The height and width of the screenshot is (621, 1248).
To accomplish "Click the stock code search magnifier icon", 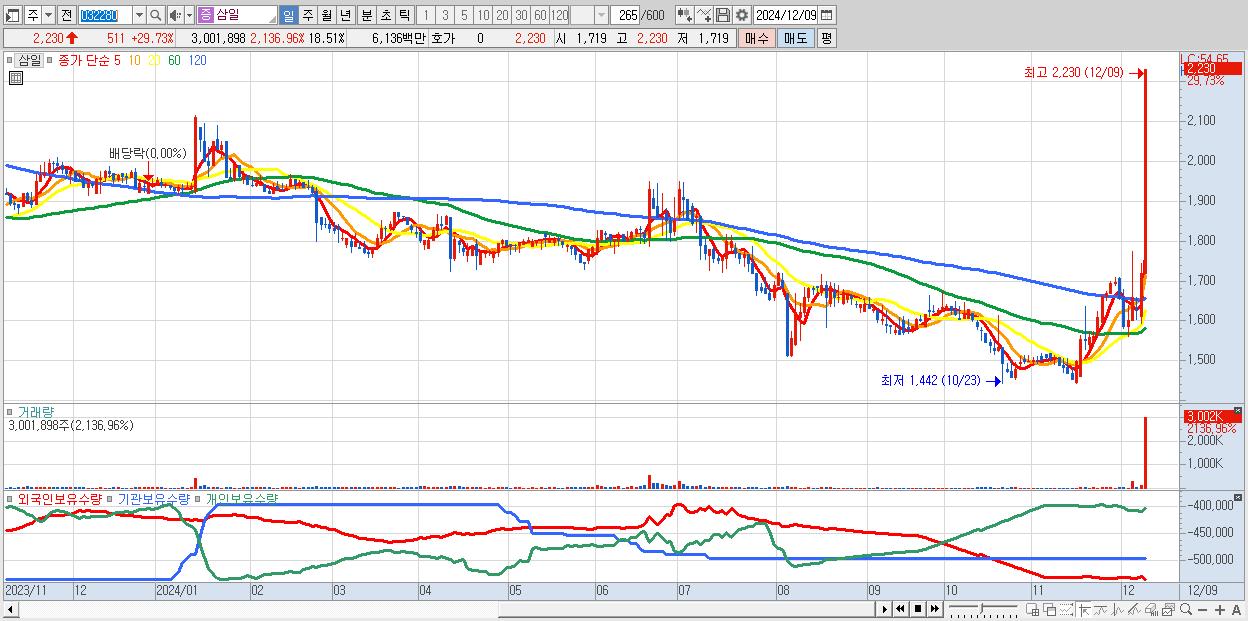I will point(155,15).
